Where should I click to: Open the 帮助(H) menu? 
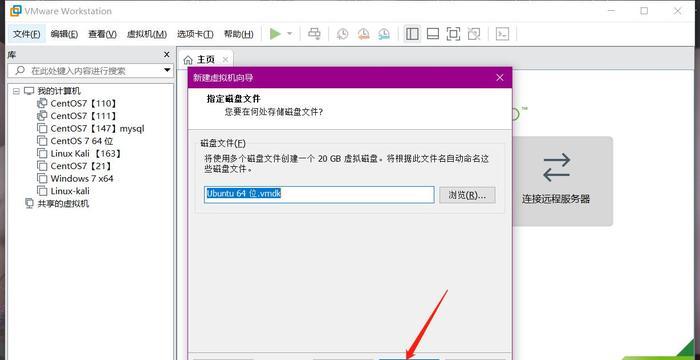click(238, 34)
